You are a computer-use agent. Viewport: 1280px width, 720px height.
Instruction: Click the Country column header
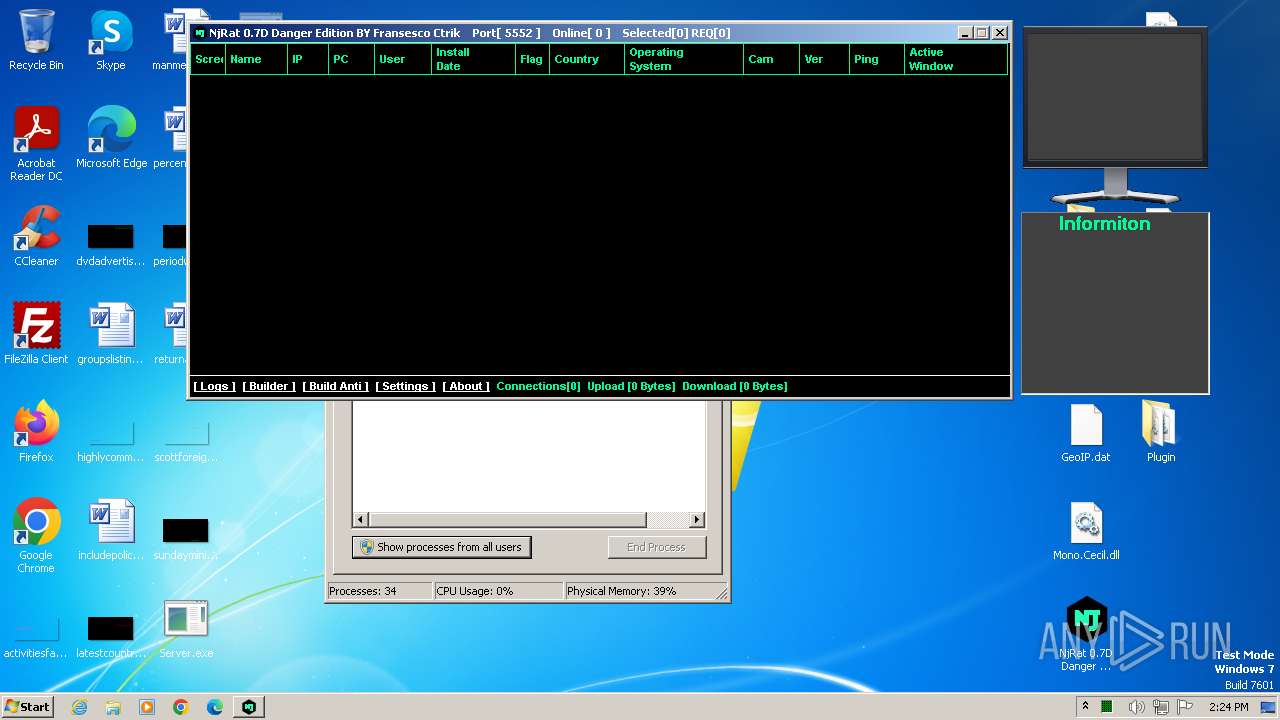(x=586, y=59)
